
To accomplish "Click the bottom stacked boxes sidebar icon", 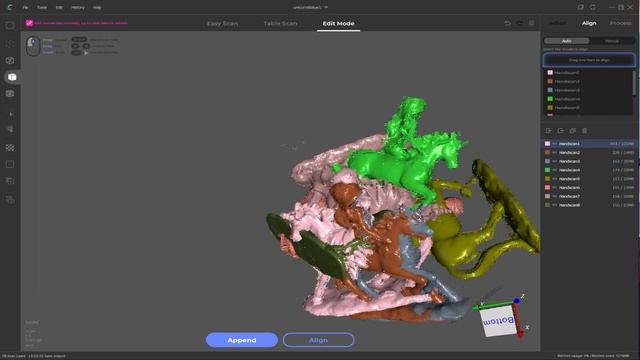I will tap(10, 200).
